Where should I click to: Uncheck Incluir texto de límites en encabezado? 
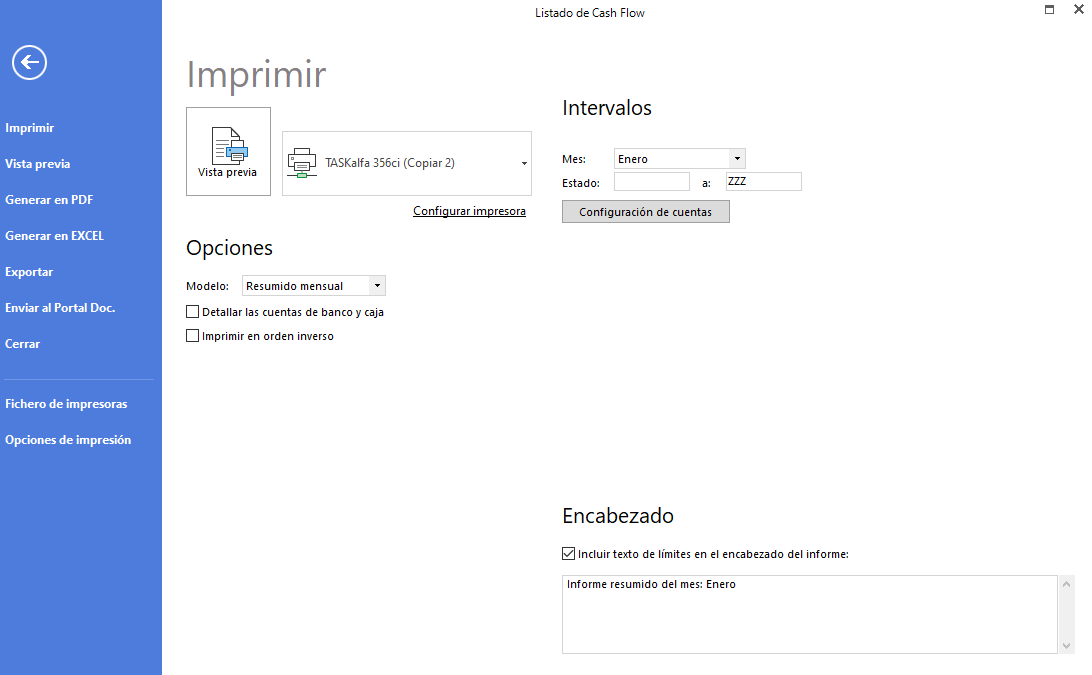(568, 554)
